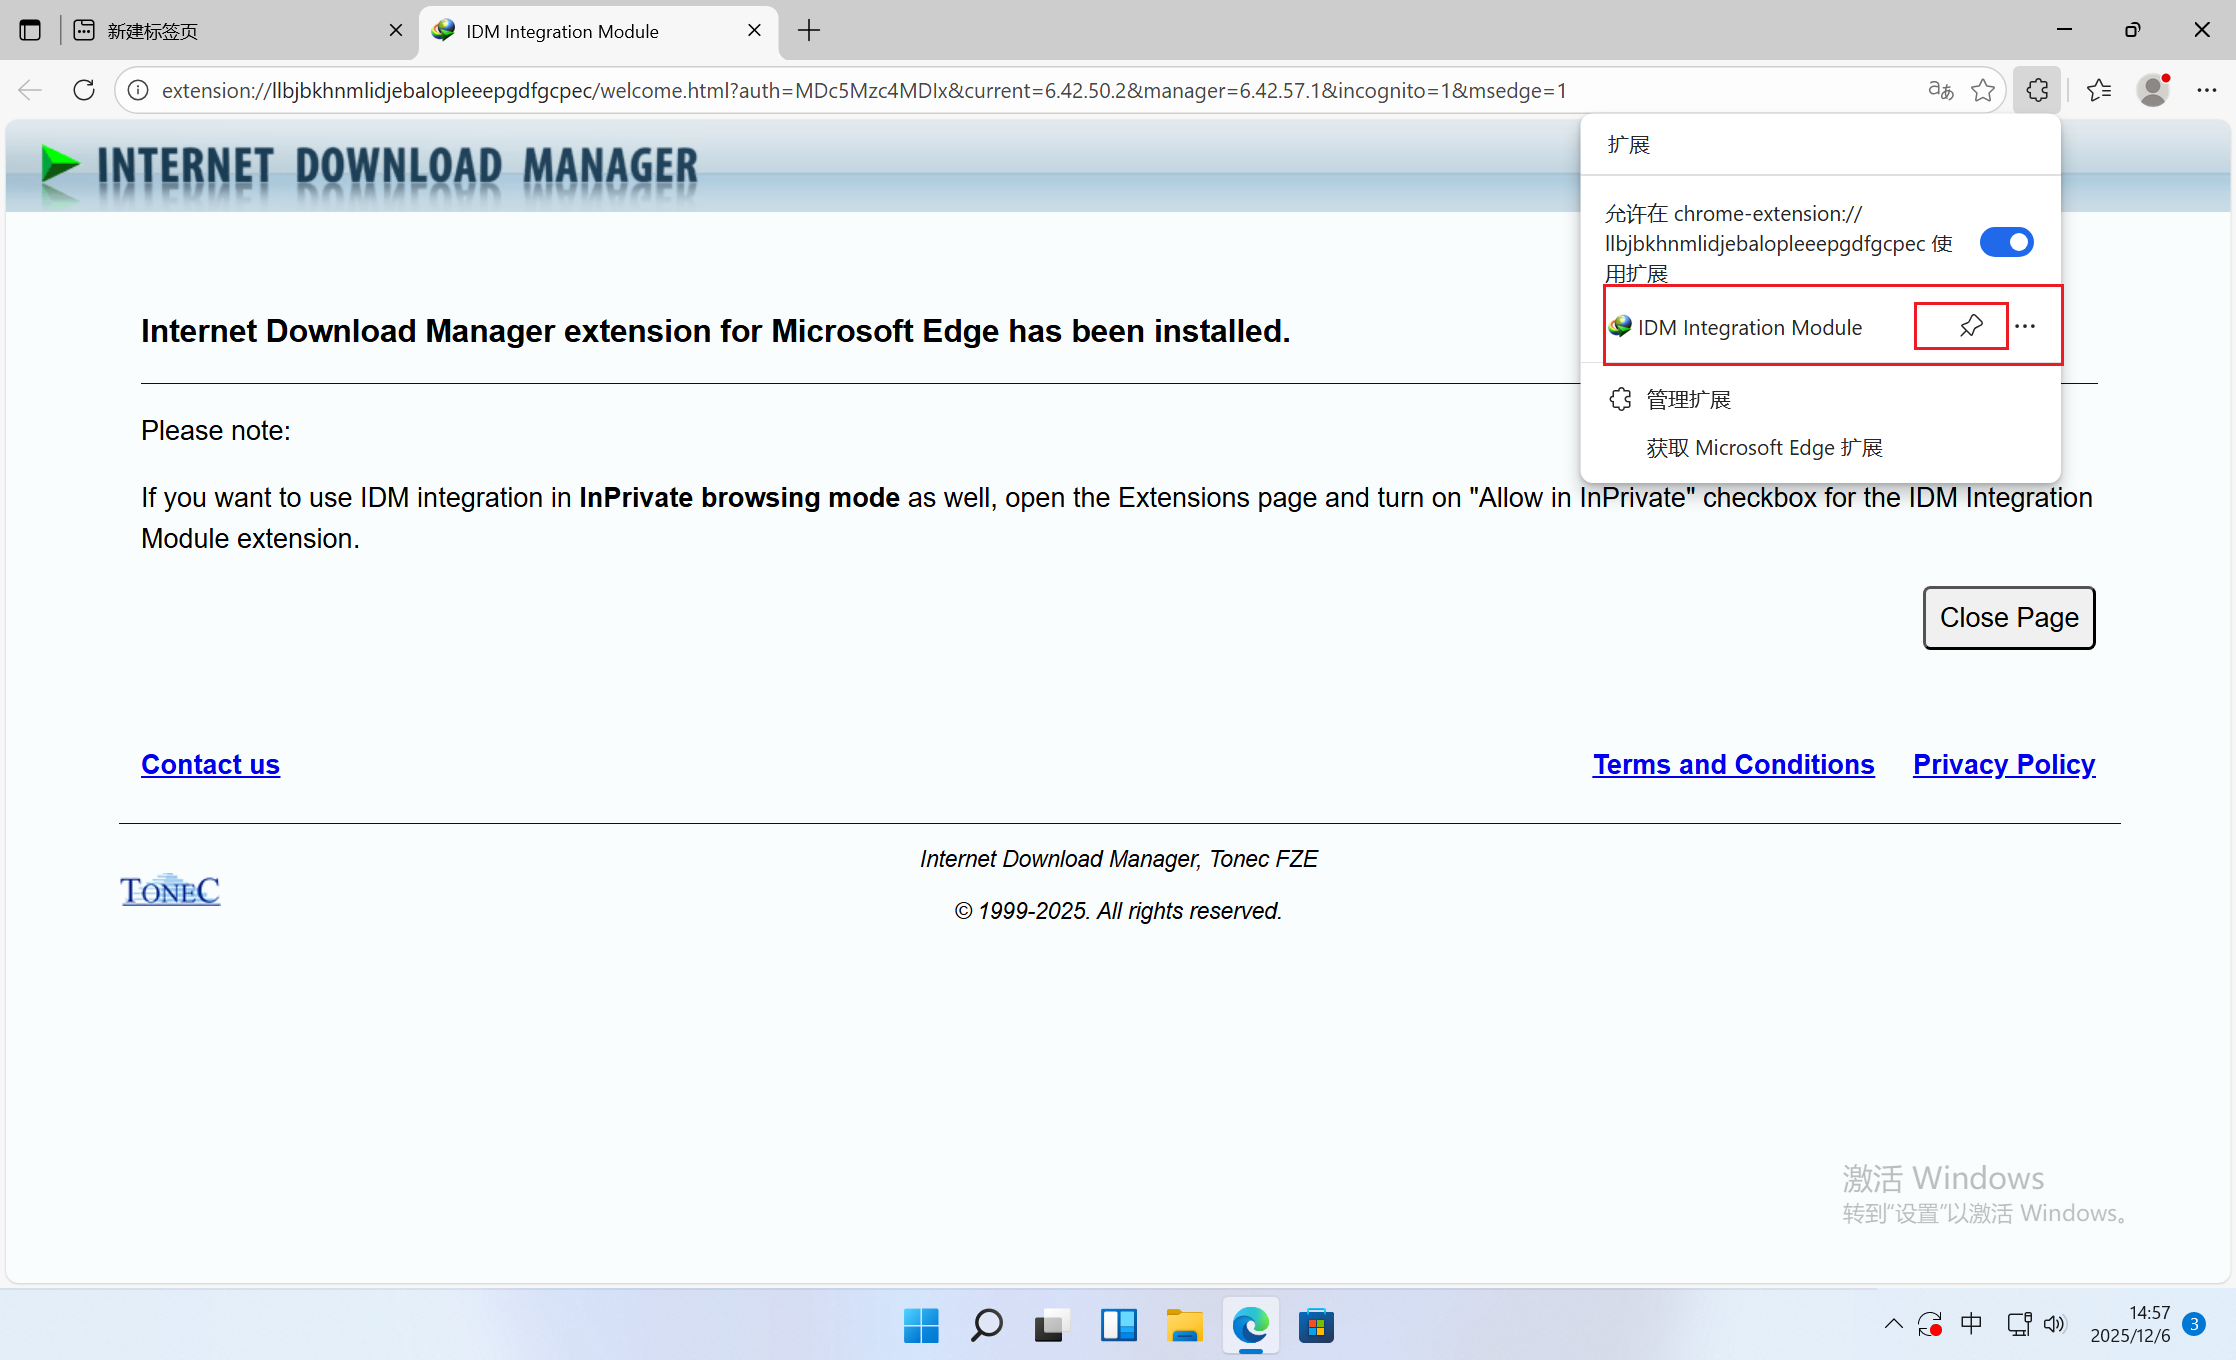Add this page to favorites star
Screen dimensions: 2236x1360
click(1983, 90)
